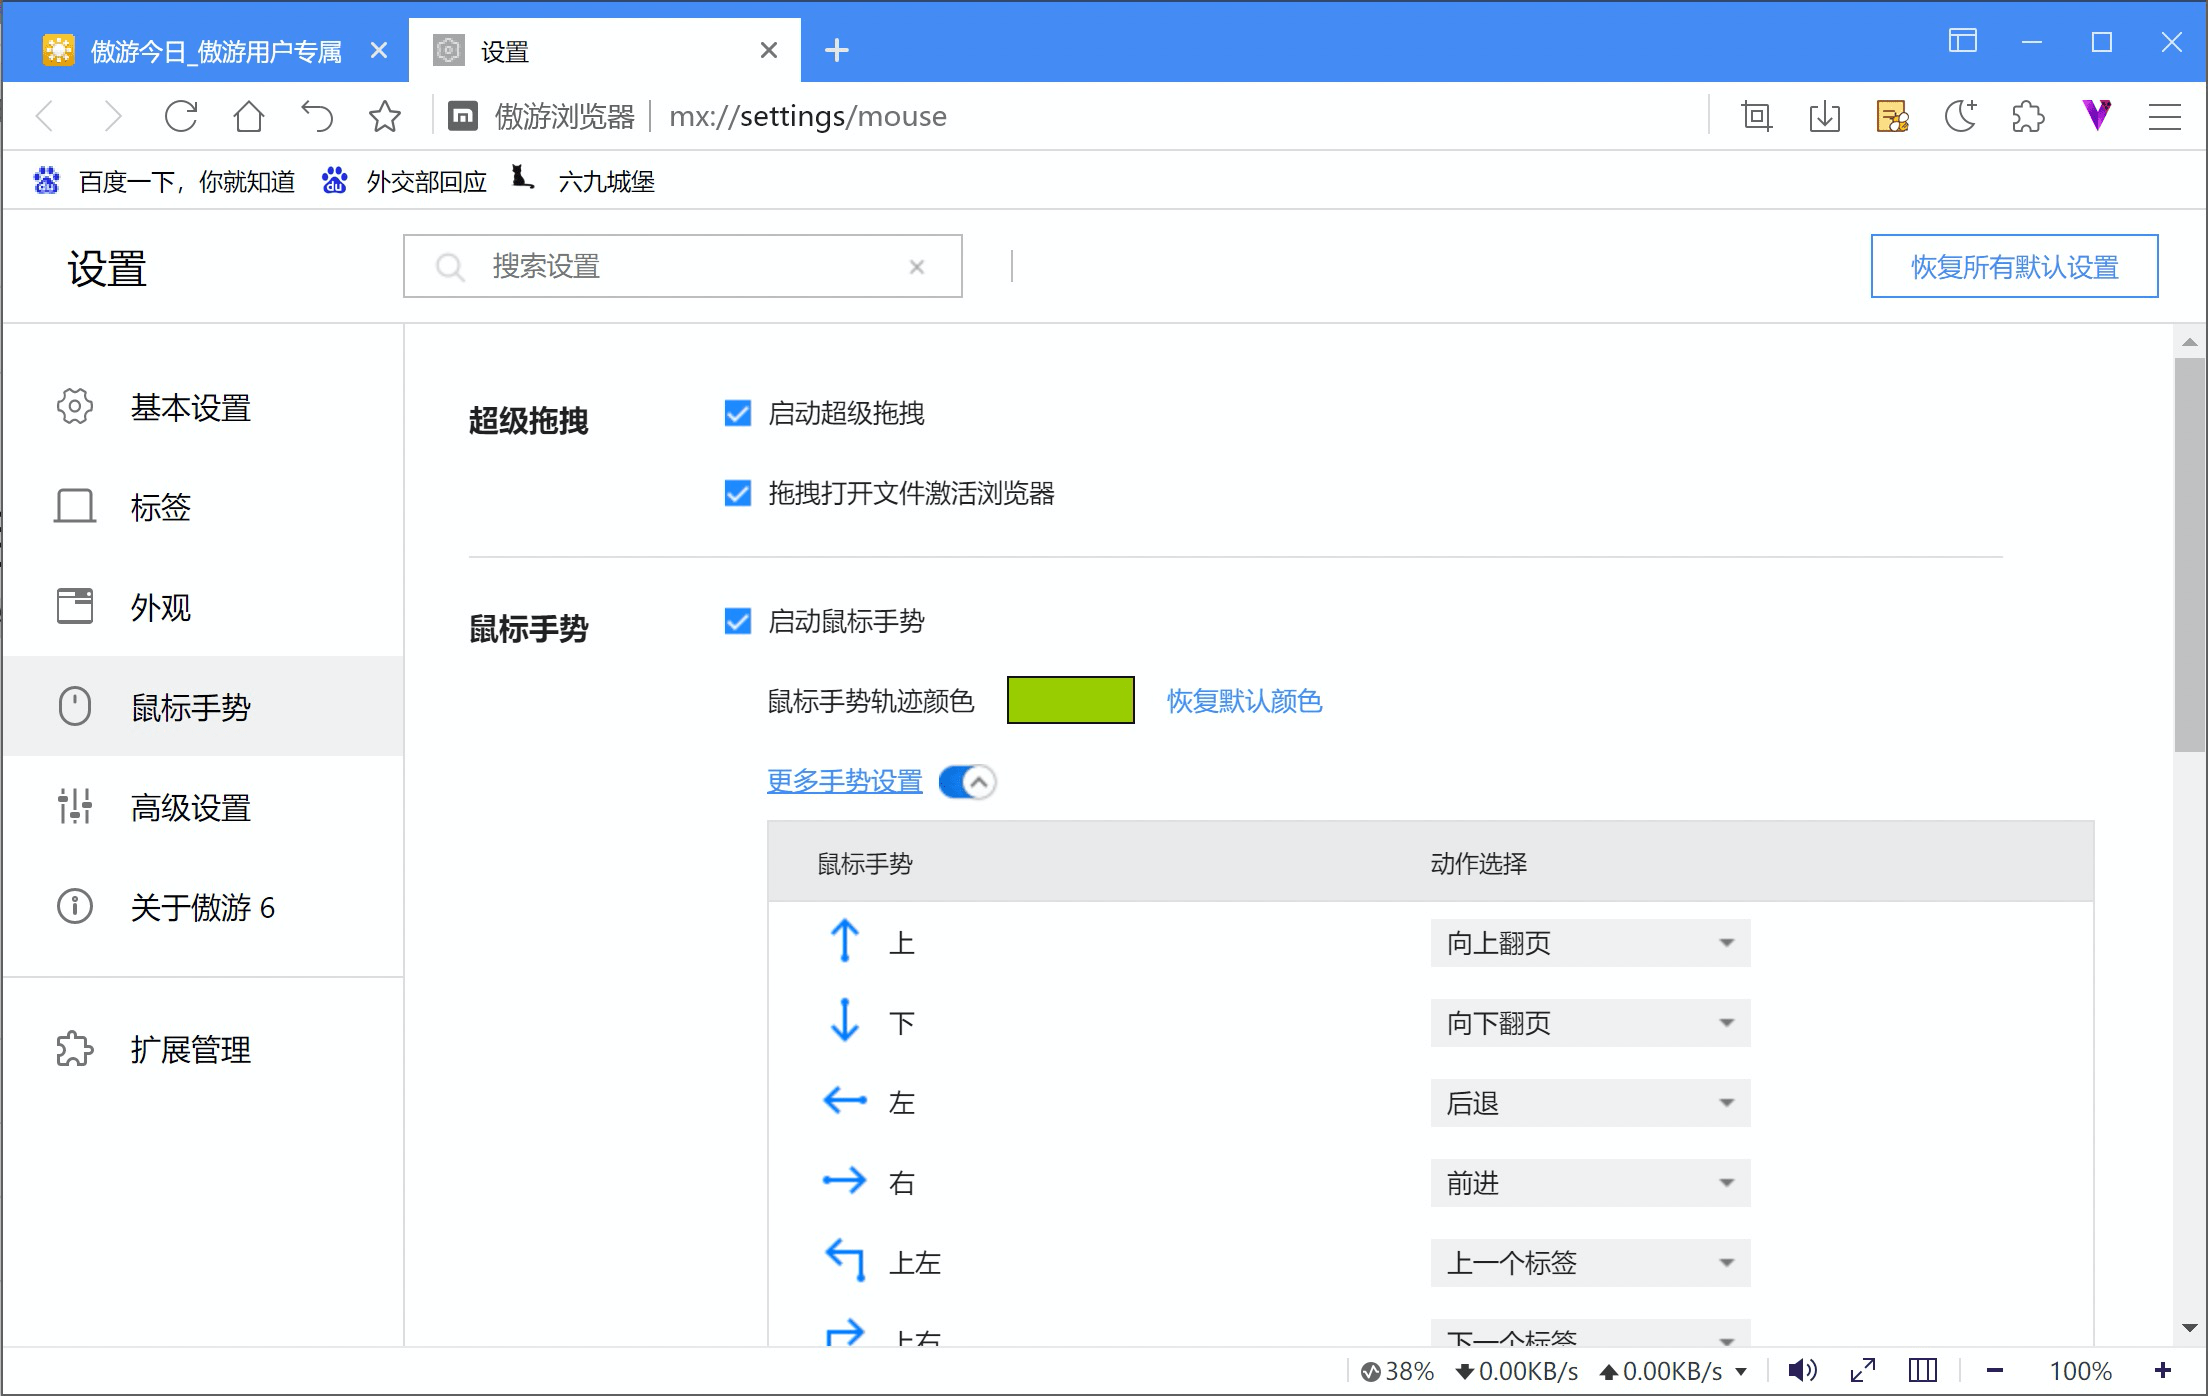Toggle split screen icon in status bar
Image resolution: width=2208 pixels, height=1396 pixels.
click(1923, 1370)
